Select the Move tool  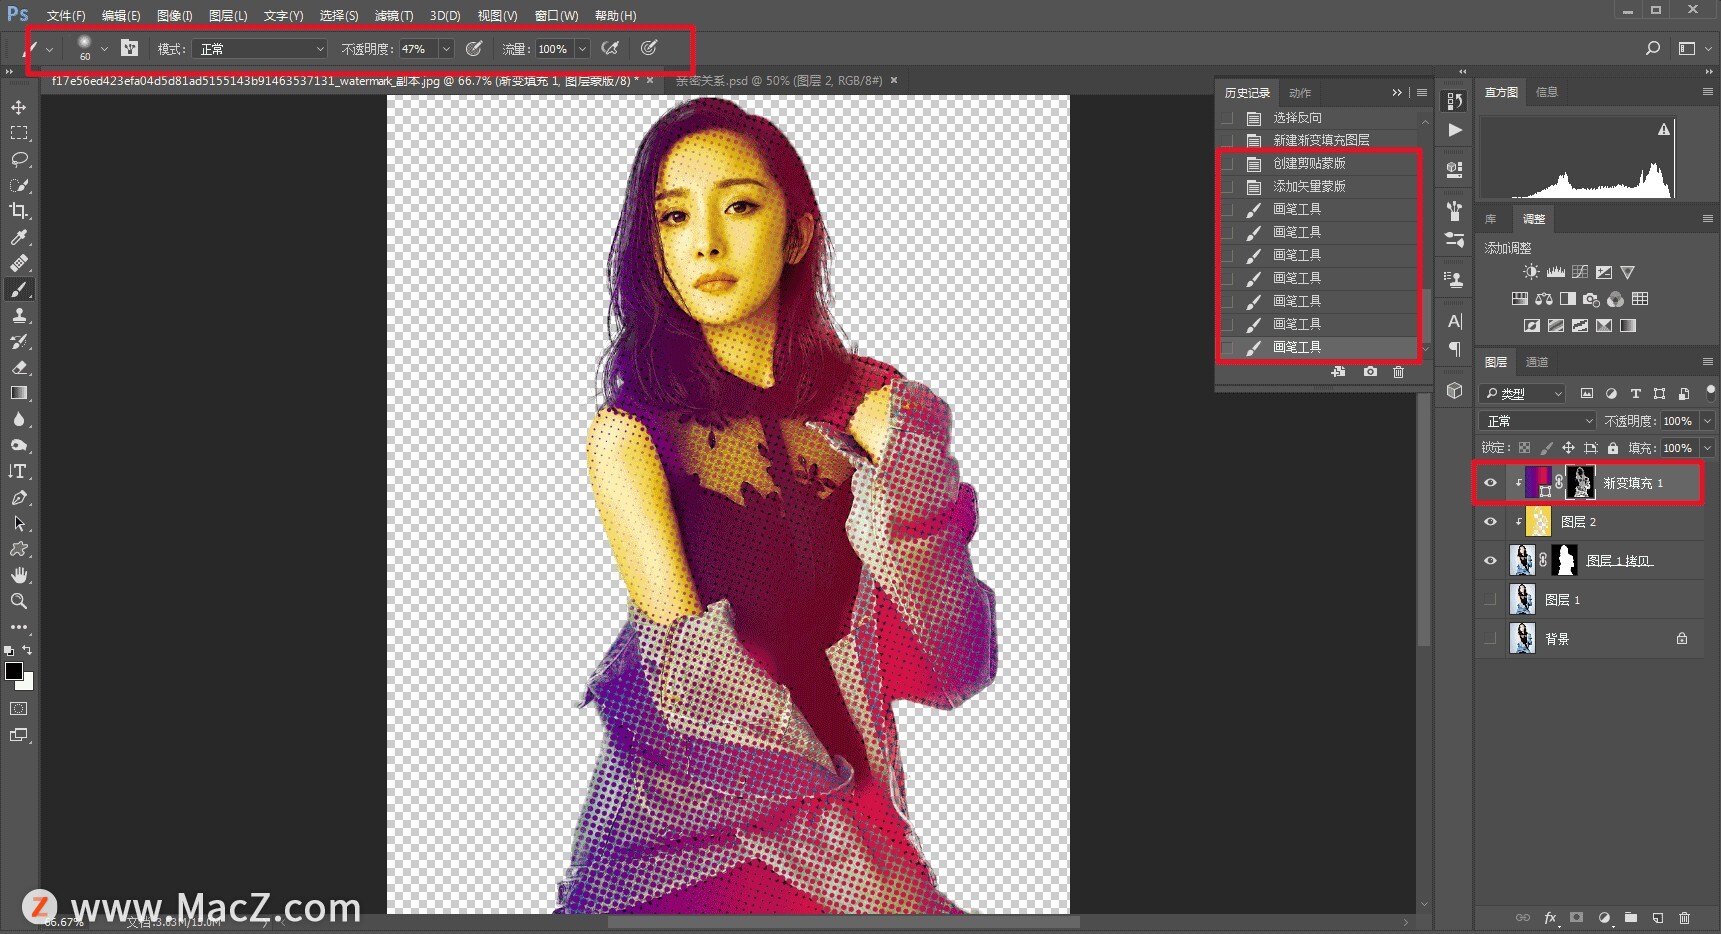[19, 107]
